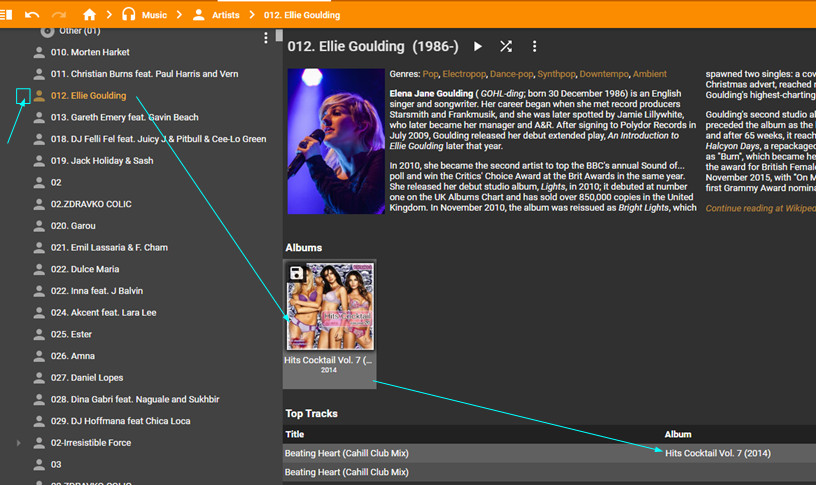The image size is (816, 485).
Task: Shuffle Ellie Goulding tracks
Action: [506, 47]
